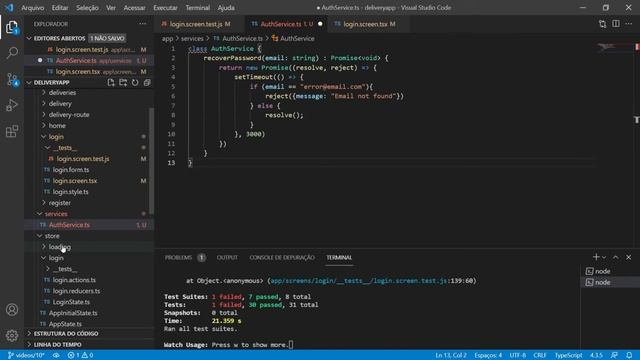Viewport: 640px width, 360px height.
Task: Click the unsaved dot on AuthService.ts tab
Action: (320, 24)
